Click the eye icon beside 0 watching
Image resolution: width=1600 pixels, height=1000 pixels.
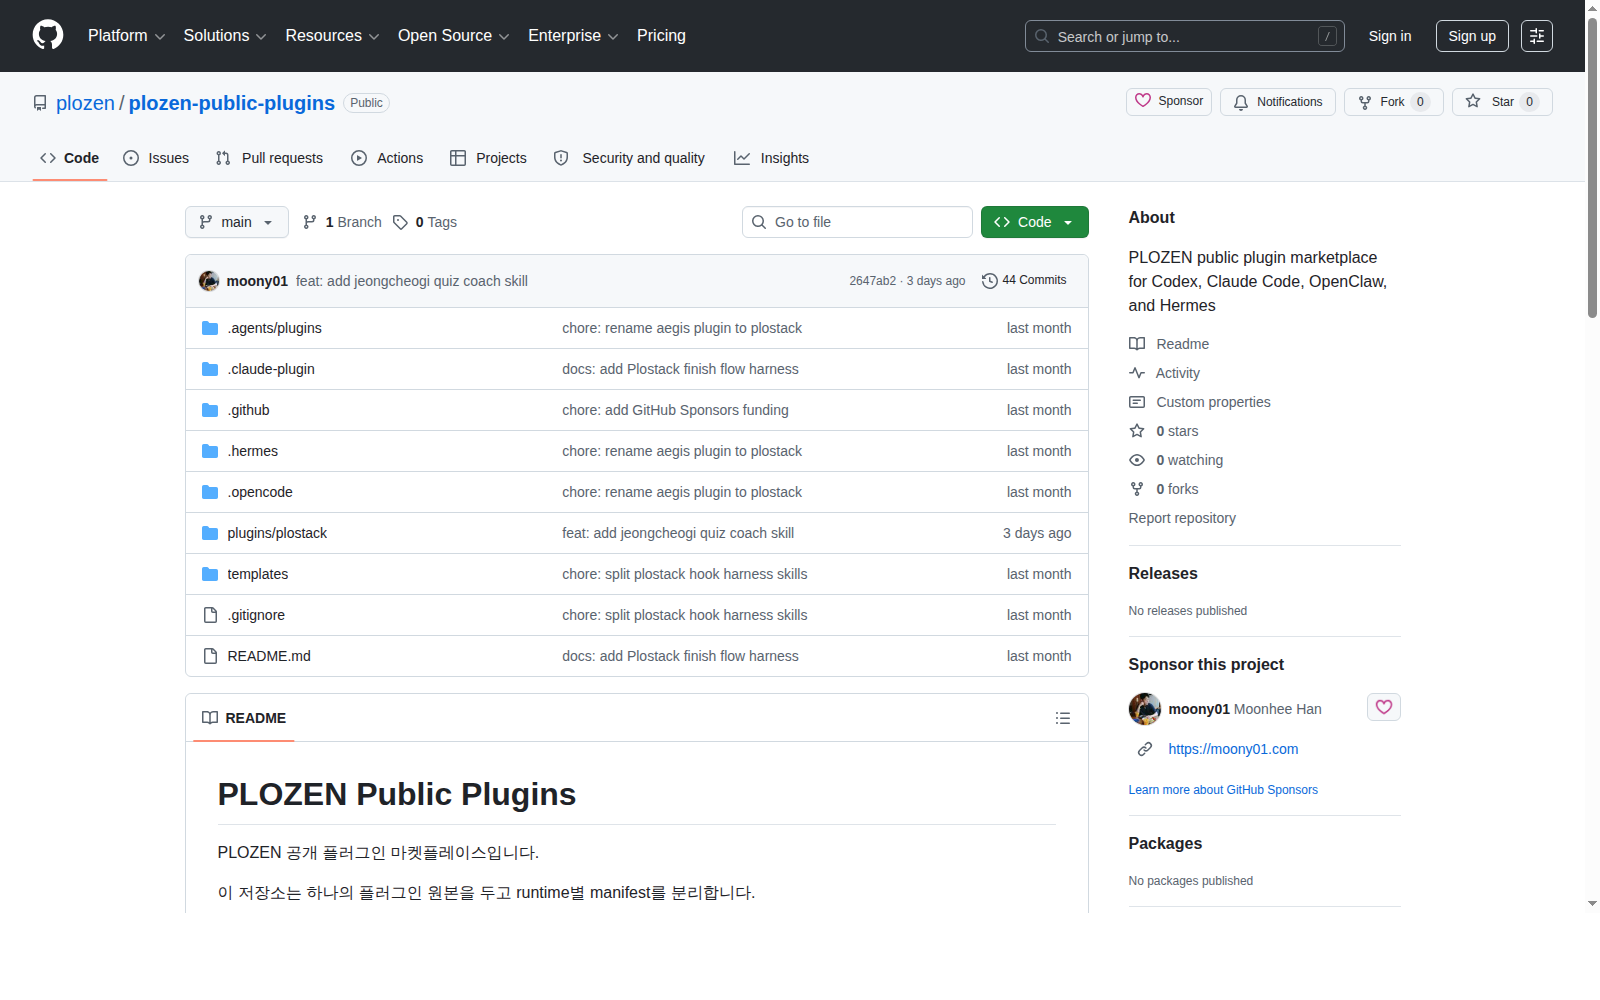pos(1137,460)
